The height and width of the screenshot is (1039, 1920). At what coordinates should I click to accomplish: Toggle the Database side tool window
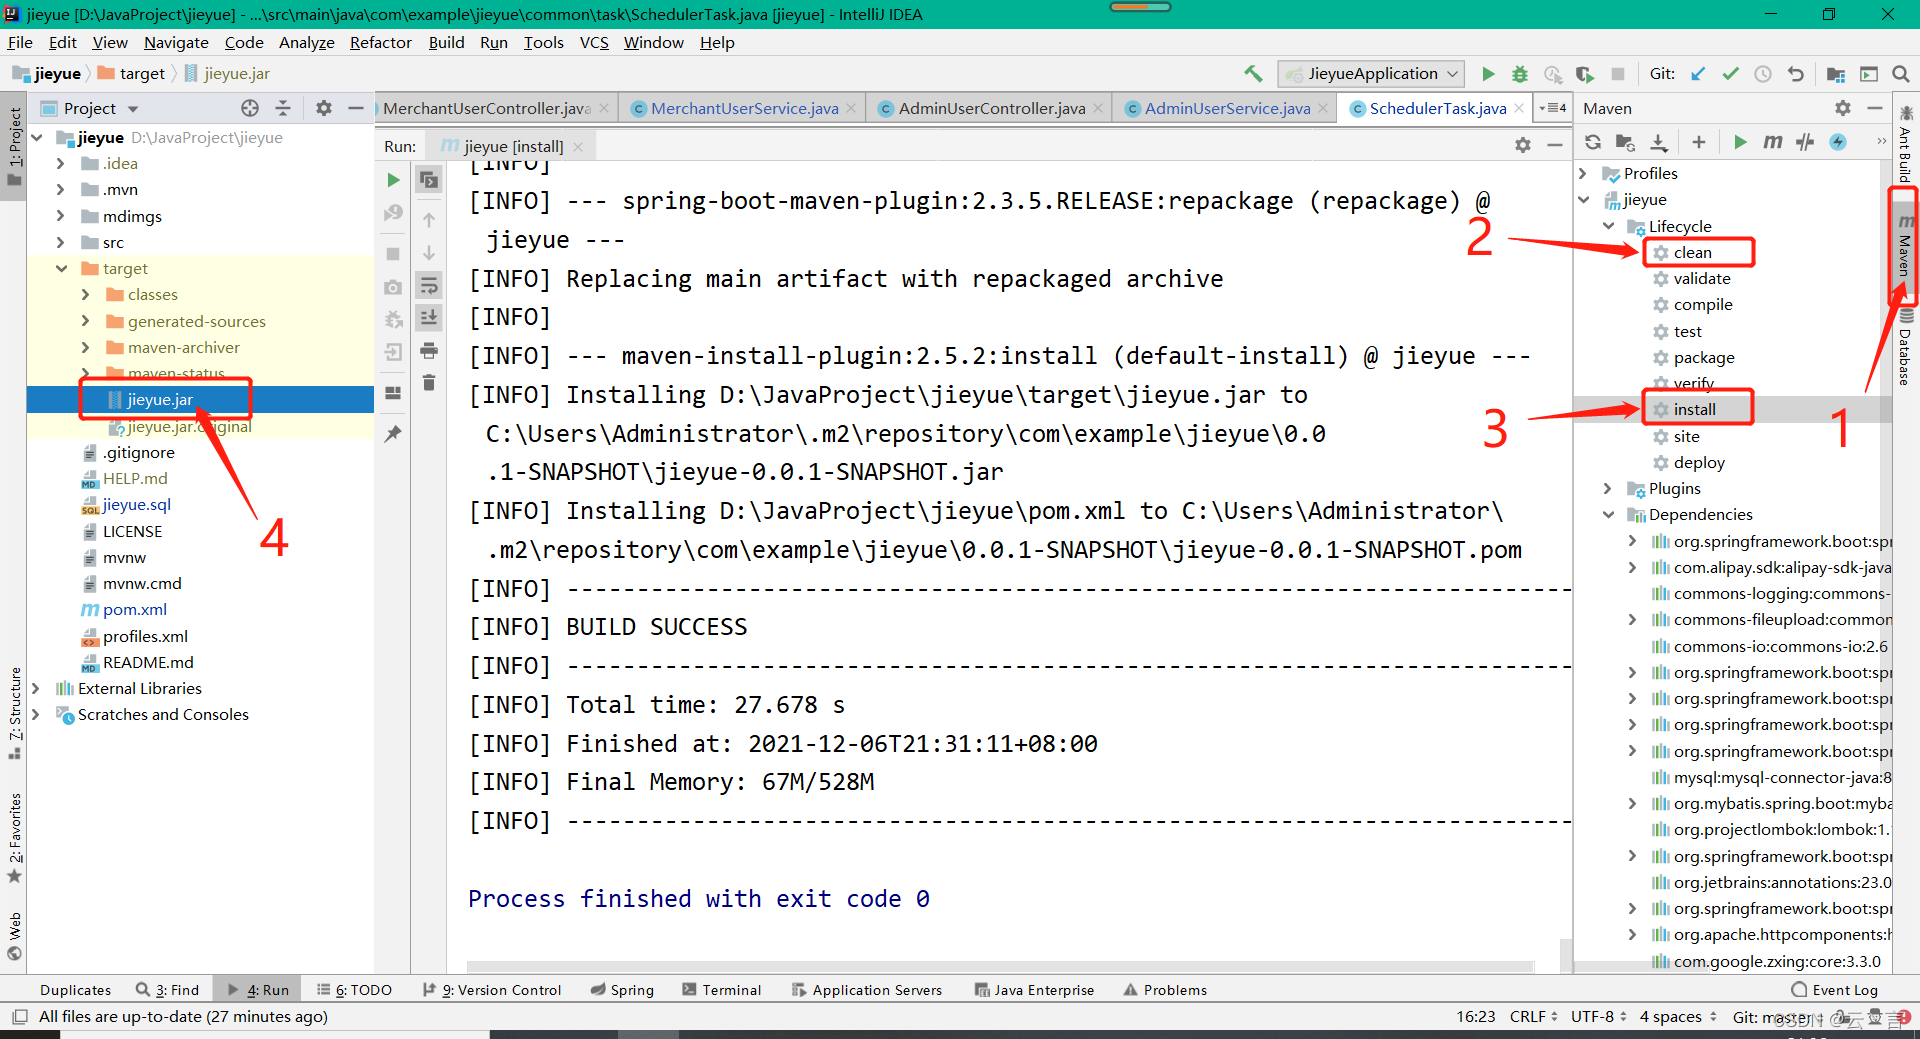click(1906, 348)
